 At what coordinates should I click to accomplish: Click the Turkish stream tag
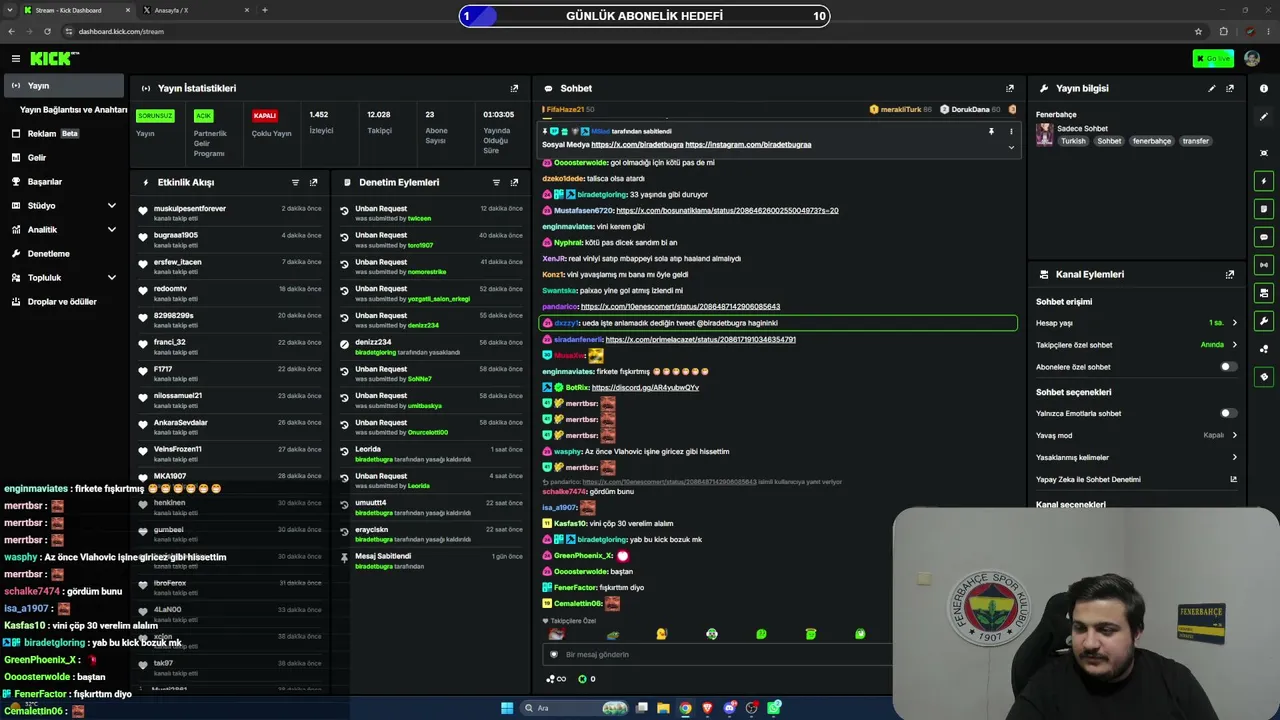(x=1073, y=141)
